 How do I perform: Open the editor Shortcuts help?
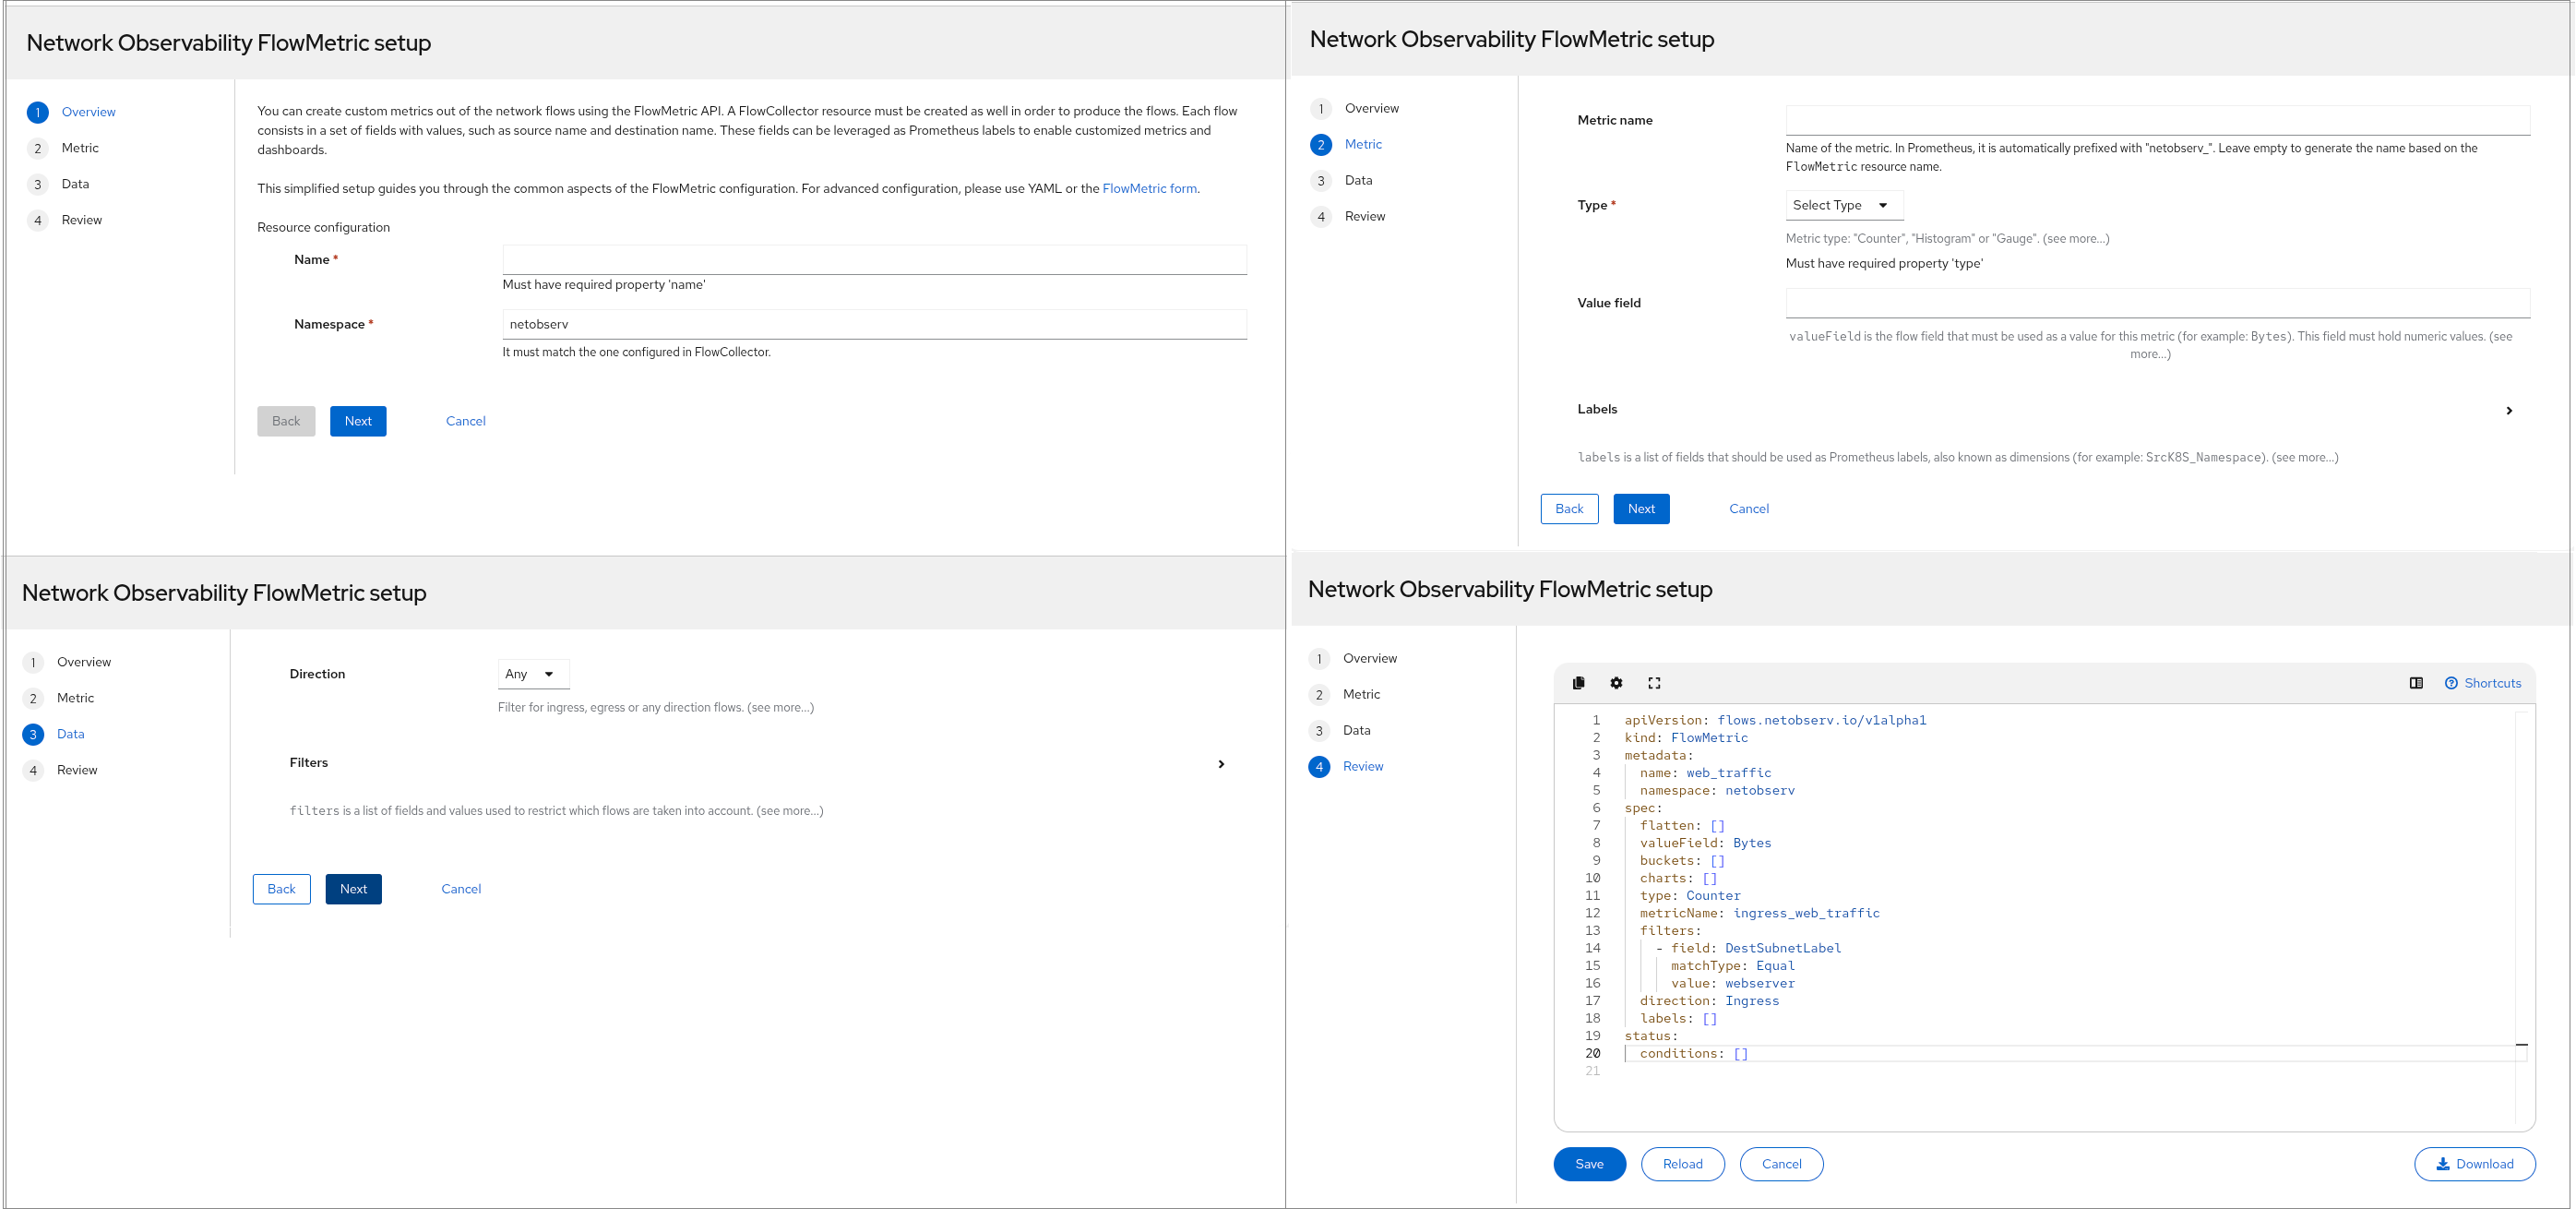pyautogui.click(x=2483, y=683)
